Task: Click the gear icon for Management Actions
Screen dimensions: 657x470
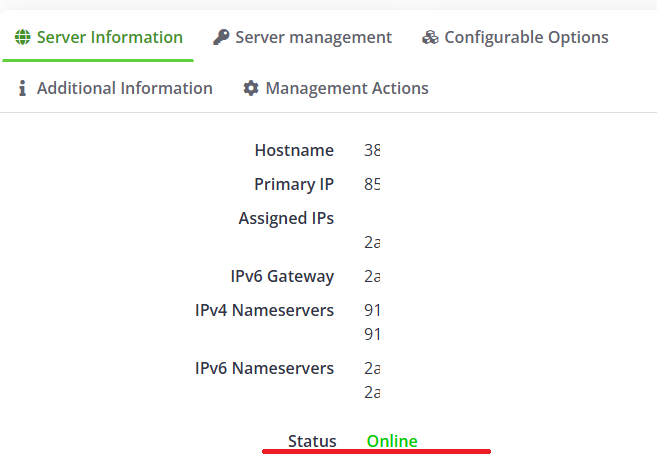Action: point(251,89)
